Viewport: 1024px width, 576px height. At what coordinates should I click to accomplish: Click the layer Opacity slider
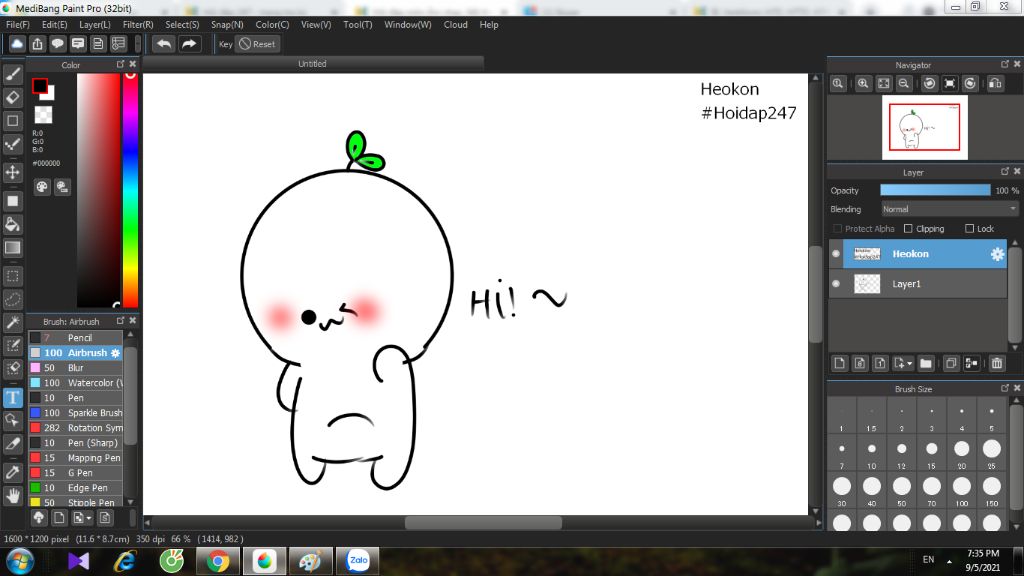coord(935,190)
